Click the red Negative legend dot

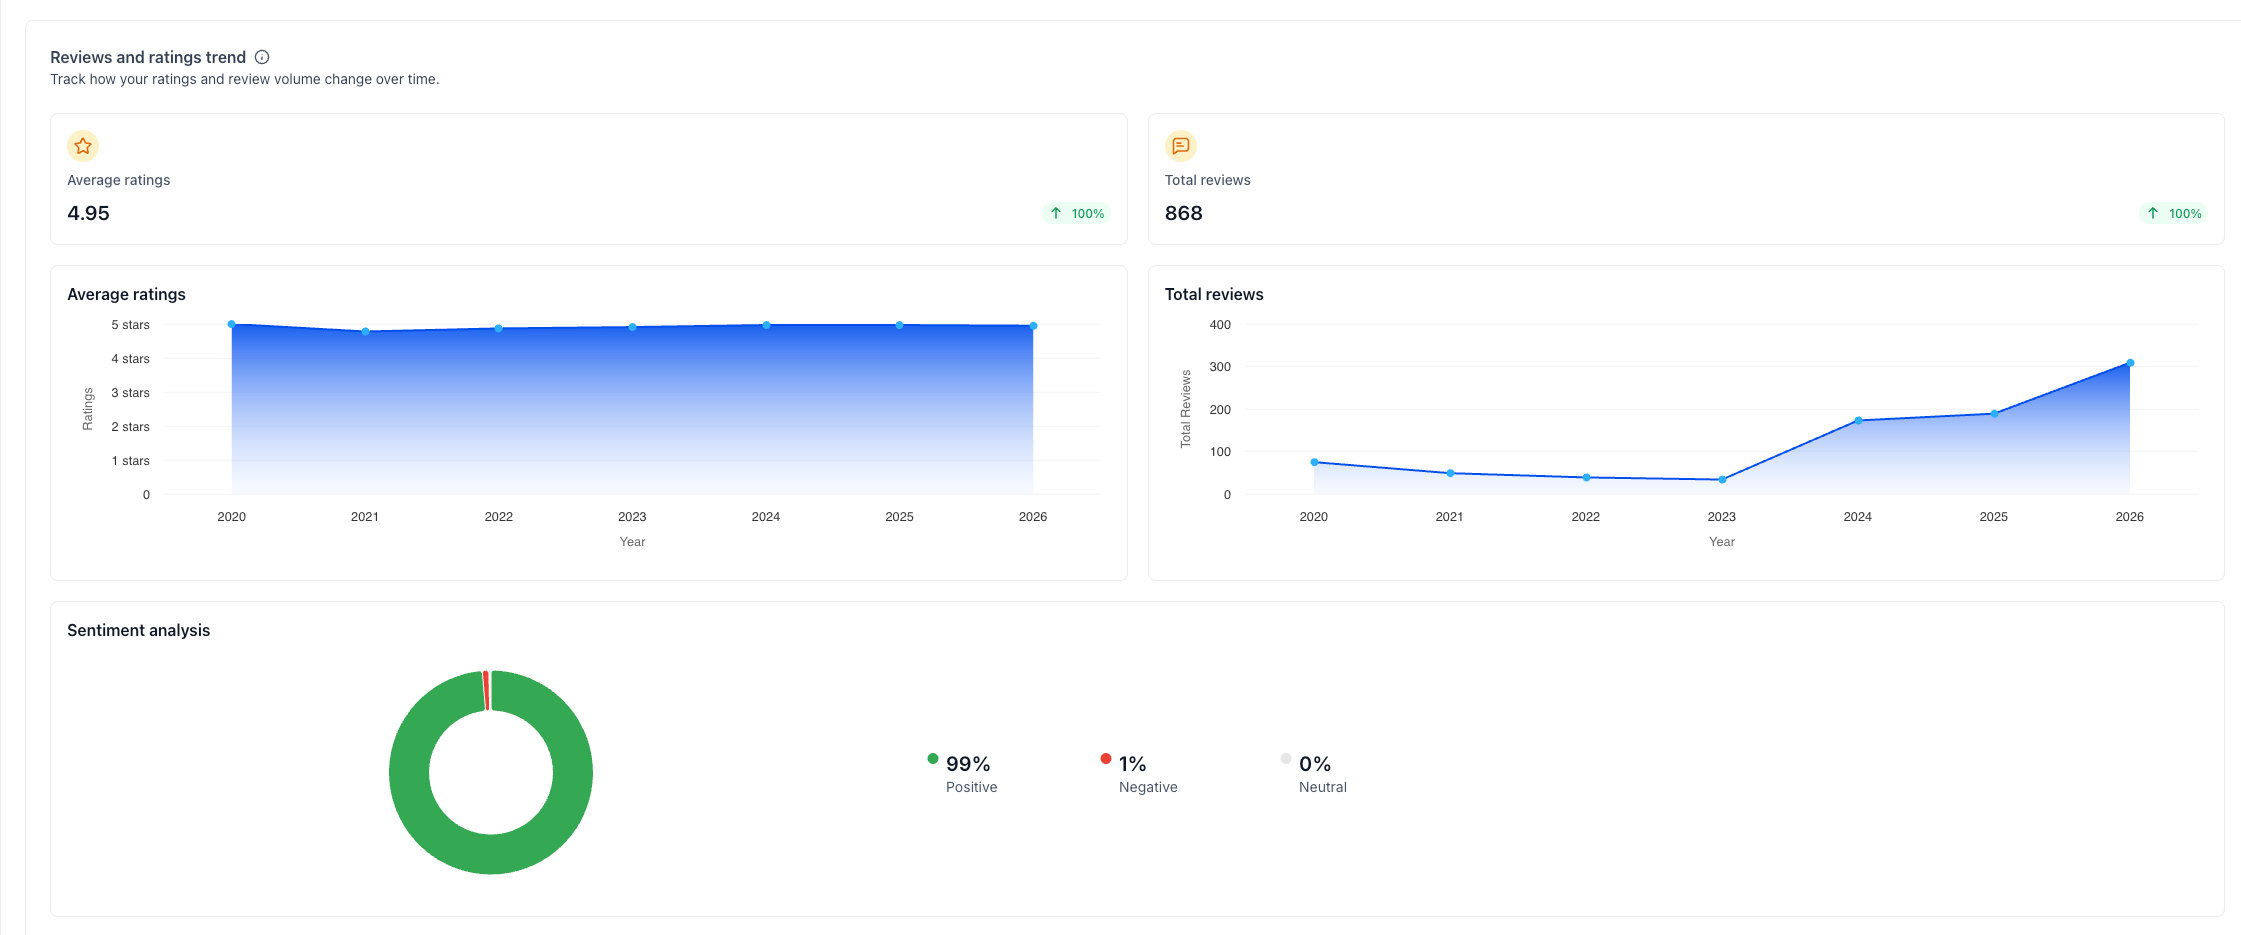click(1106, 759)
